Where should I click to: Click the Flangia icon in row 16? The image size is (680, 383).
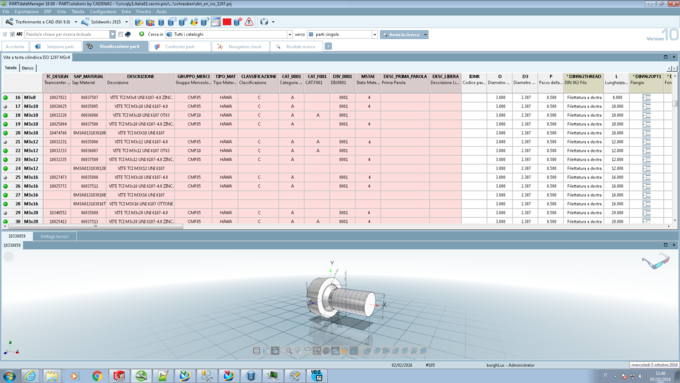pyautogui.click(x=647, y=98)
